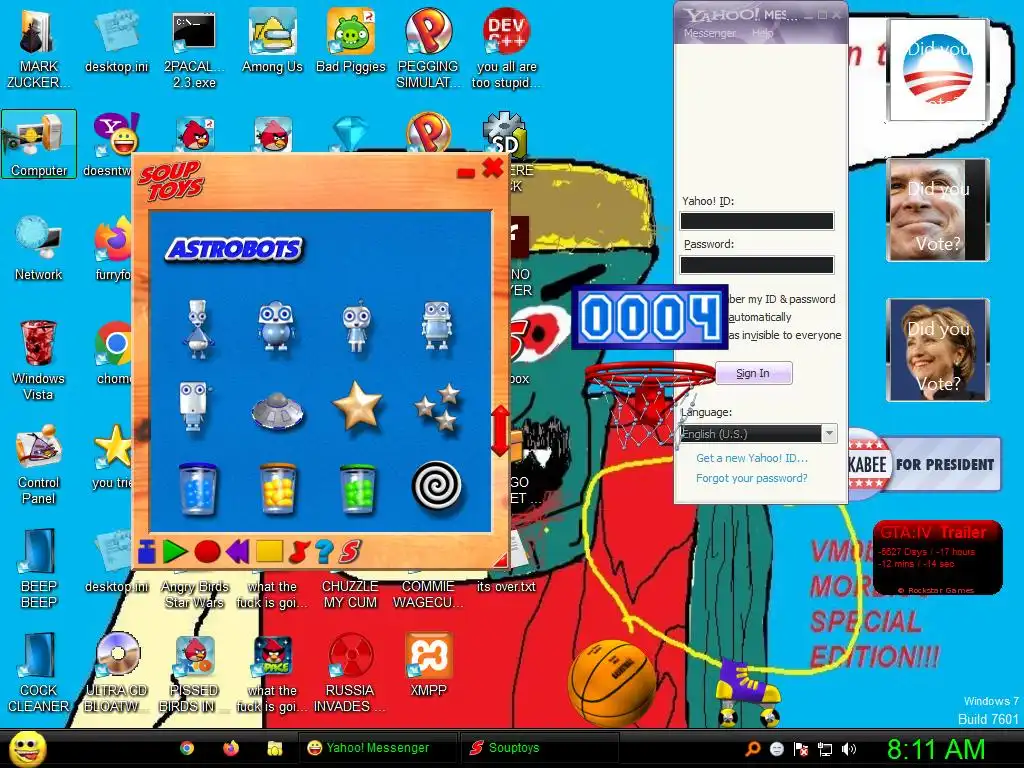Open Souptoys help via blue question mark
The image size is (1024, 768).
[x=324, y=552]
